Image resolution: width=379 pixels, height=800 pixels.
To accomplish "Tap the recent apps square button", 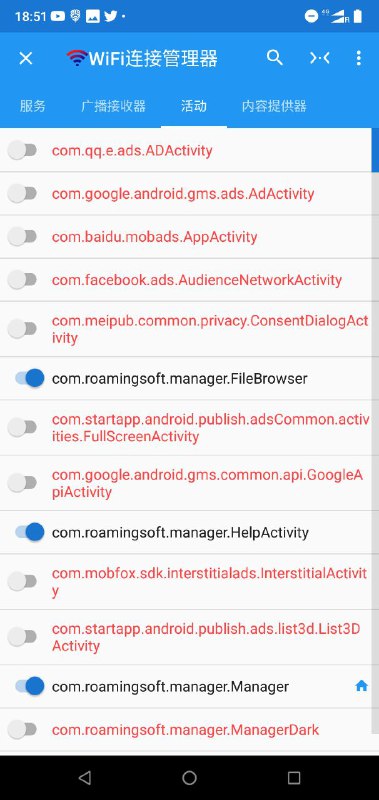I will 294,777.
